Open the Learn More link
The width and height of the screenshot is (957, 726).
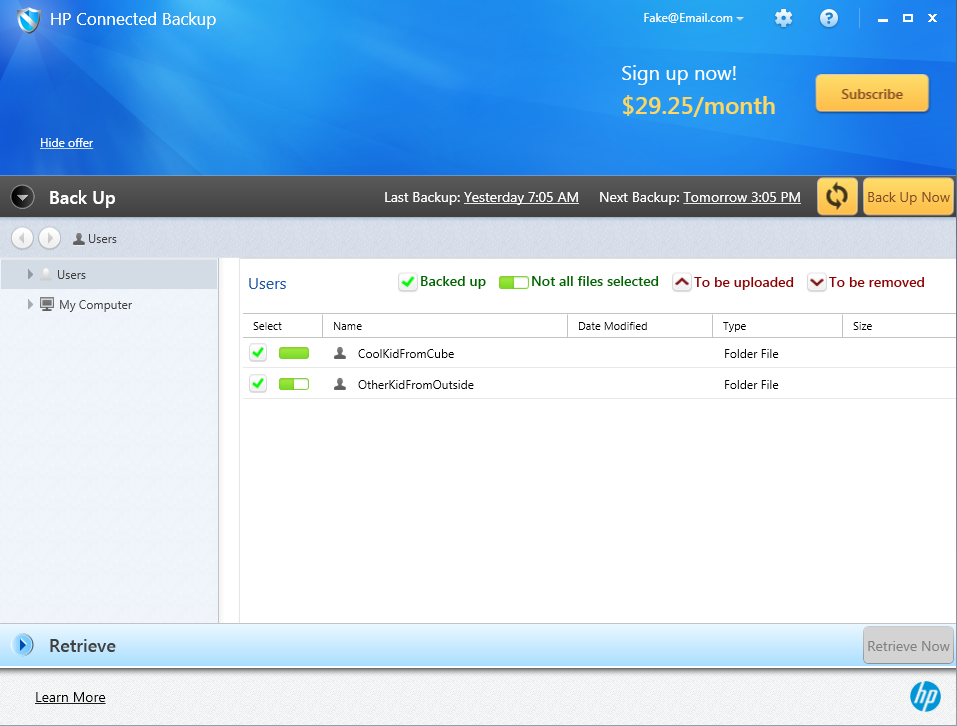click(70, 697)
